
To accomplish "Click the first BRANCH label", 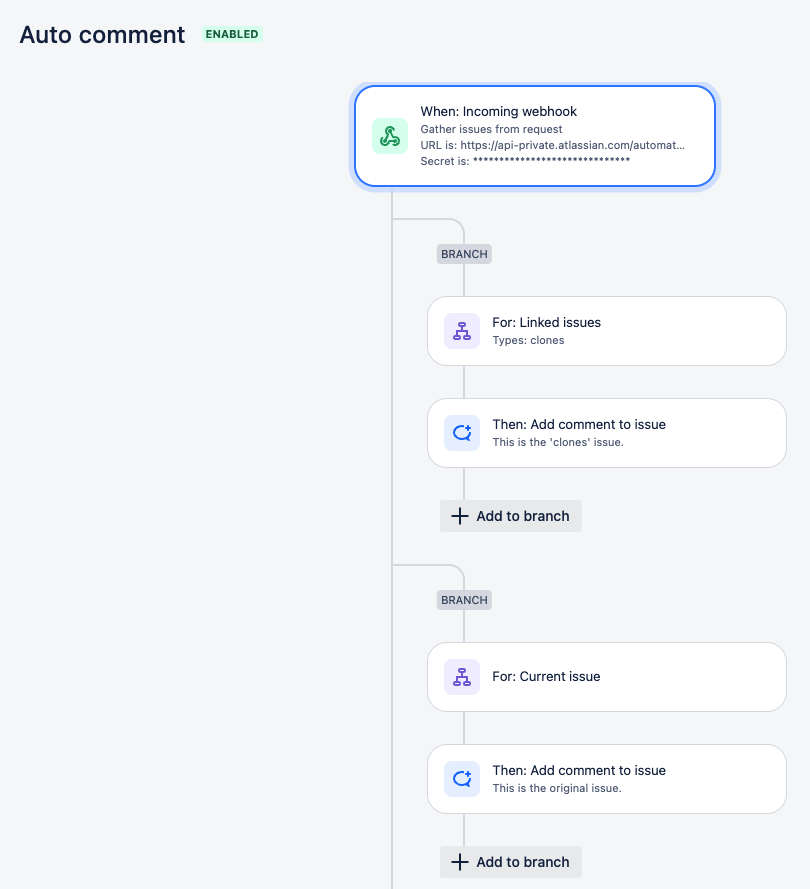I will (x=464, y=254).
